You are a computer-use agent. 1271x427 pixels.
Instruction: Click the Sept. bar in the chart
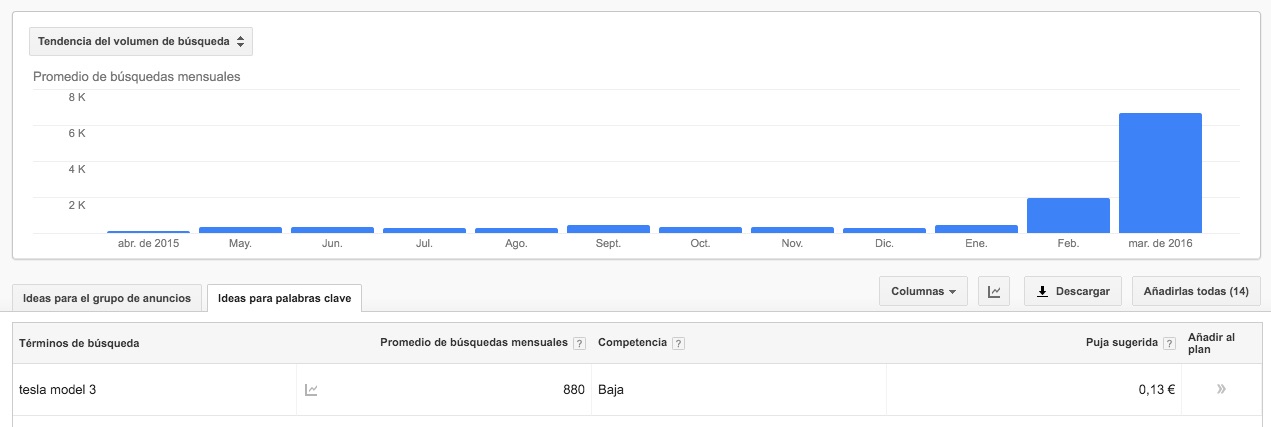pos(608,229)
